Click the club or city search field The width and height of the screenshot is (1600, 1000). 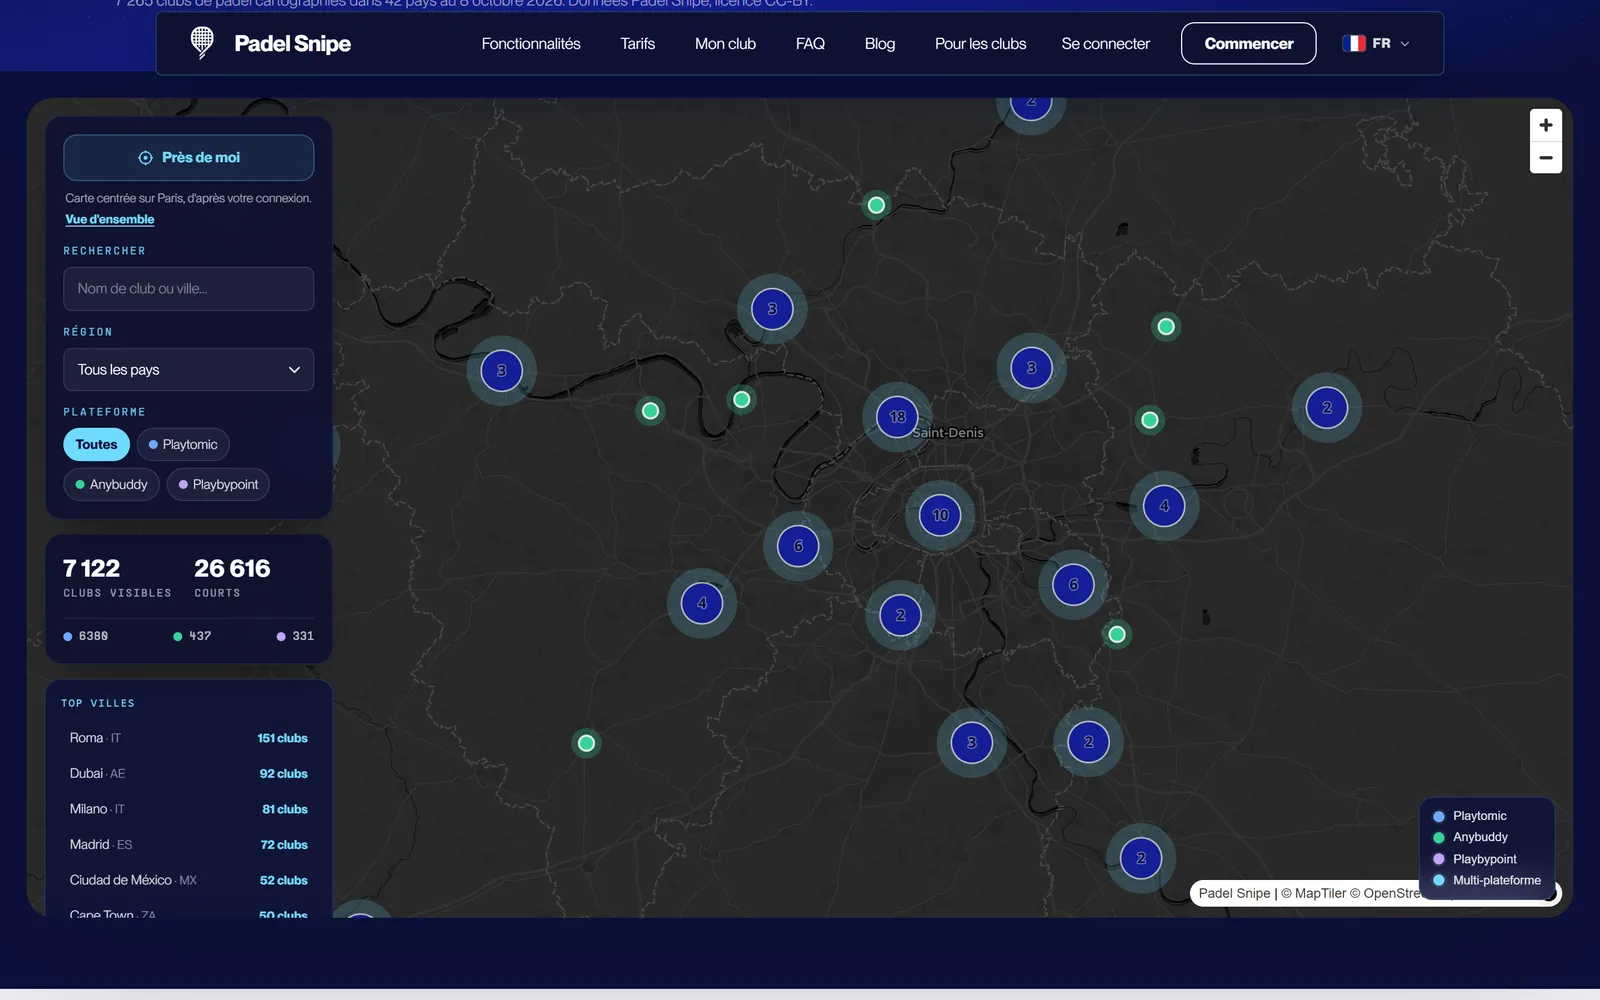coord(189,288)
